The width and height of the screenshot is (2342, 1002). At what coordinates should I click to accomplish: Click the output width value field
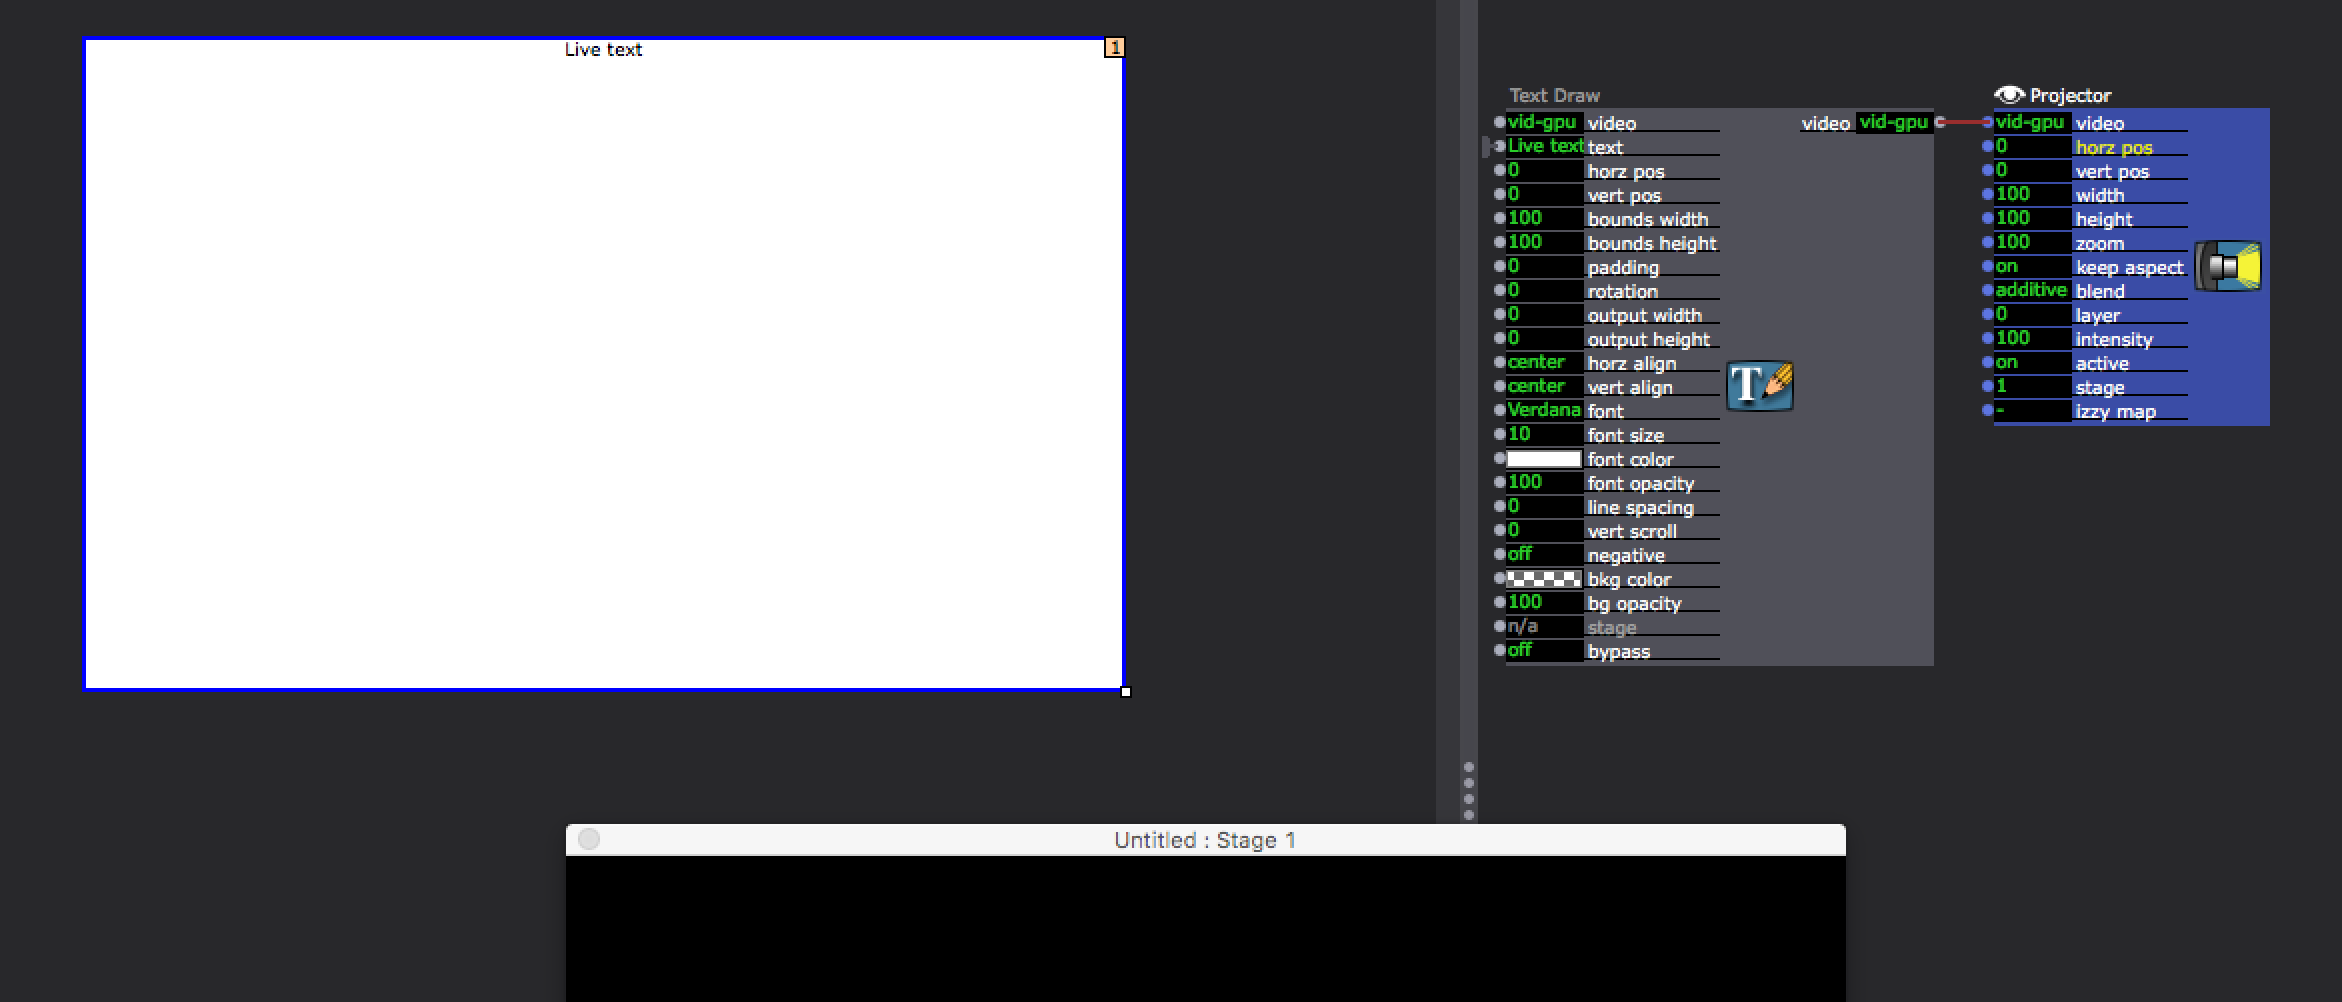click(x=1545, y=314)
